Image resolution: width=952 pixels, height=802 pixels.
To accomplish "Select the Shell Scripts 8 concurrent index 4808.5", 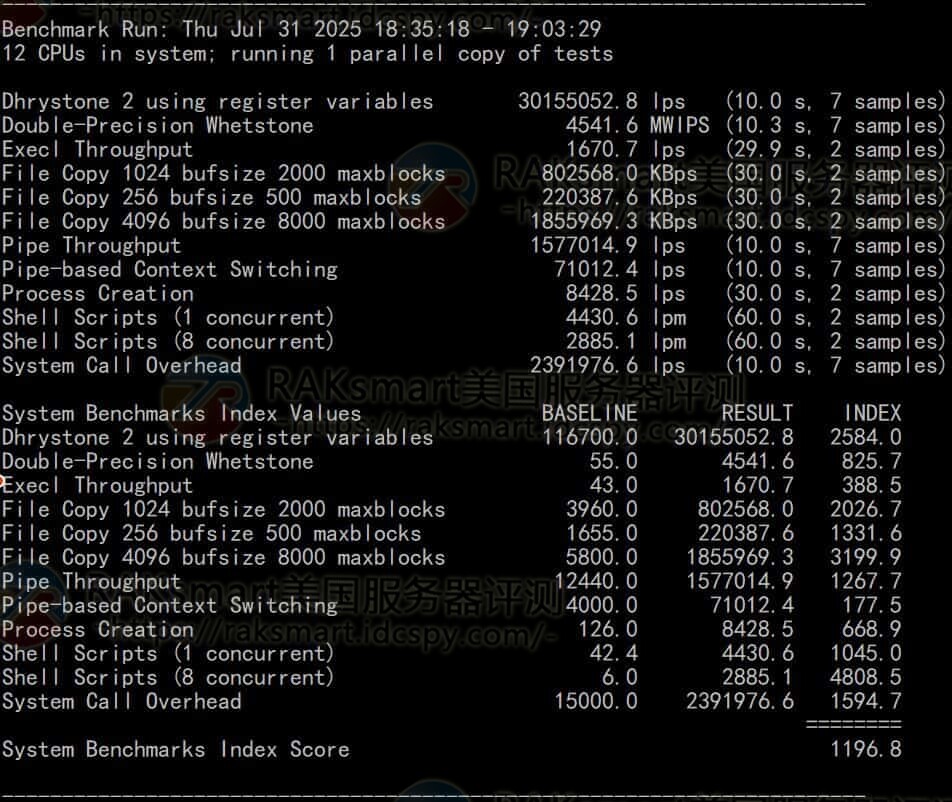I will click(865, 677).
